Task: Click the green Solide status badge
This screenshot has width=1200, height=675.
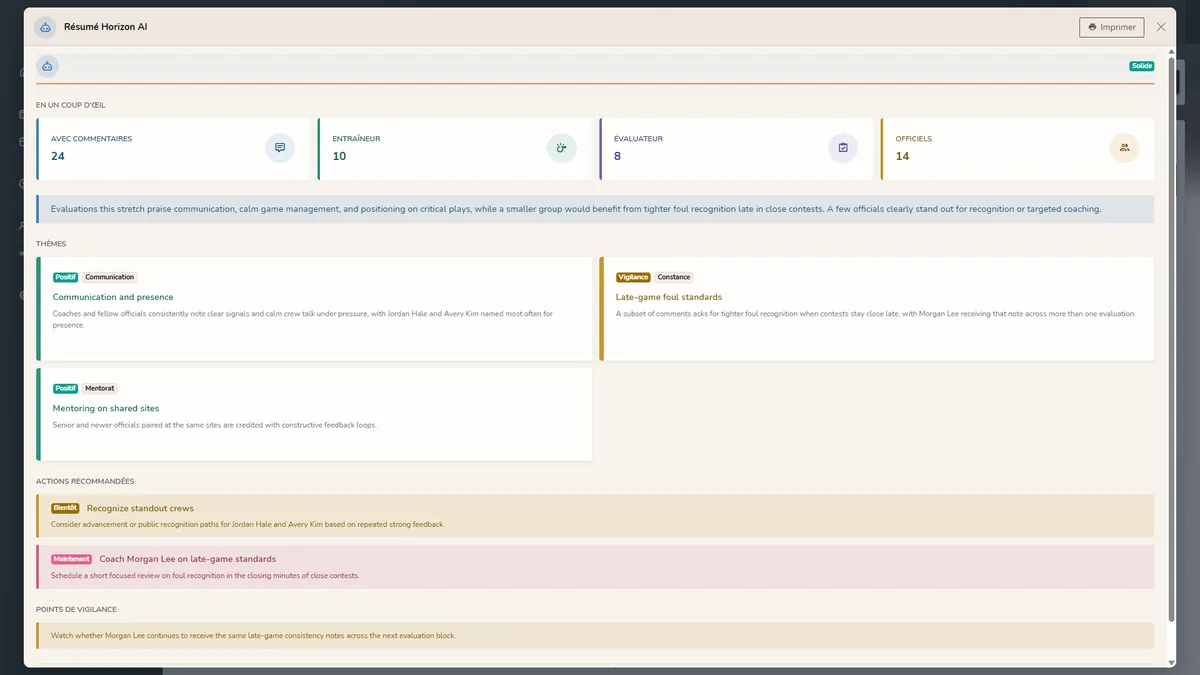Action: coord(1142,66)
